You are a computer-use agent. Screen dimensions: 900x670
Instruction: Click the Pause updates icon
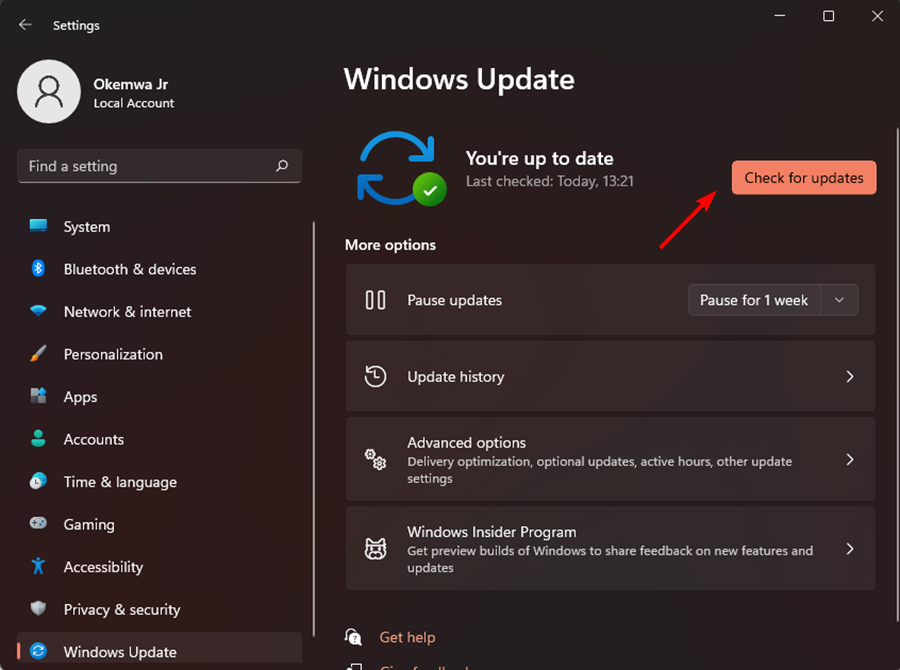375,299
